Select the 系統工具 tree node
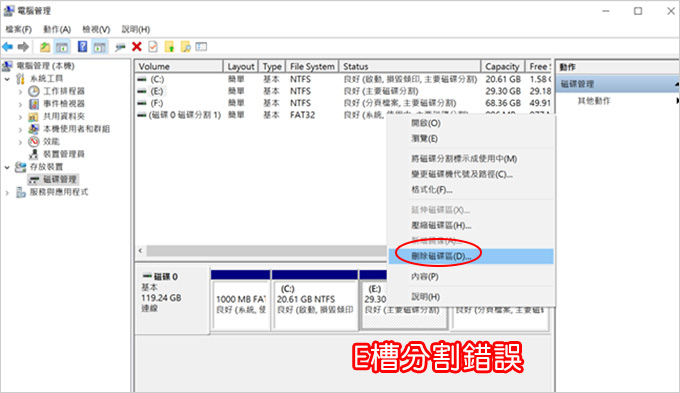The image size is (680, 393). pos(46,79)
